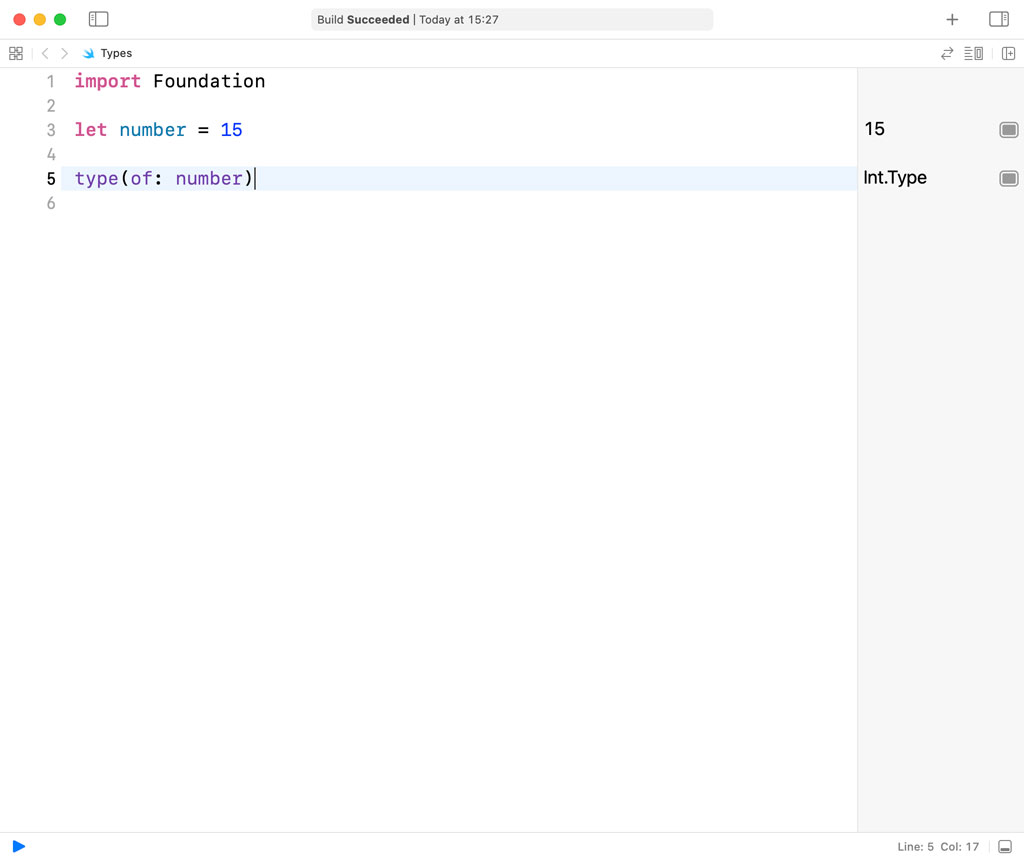Screen dimensions: 1024x860
Task: Click the swap editor arrows icon
Action: (947, 53)
